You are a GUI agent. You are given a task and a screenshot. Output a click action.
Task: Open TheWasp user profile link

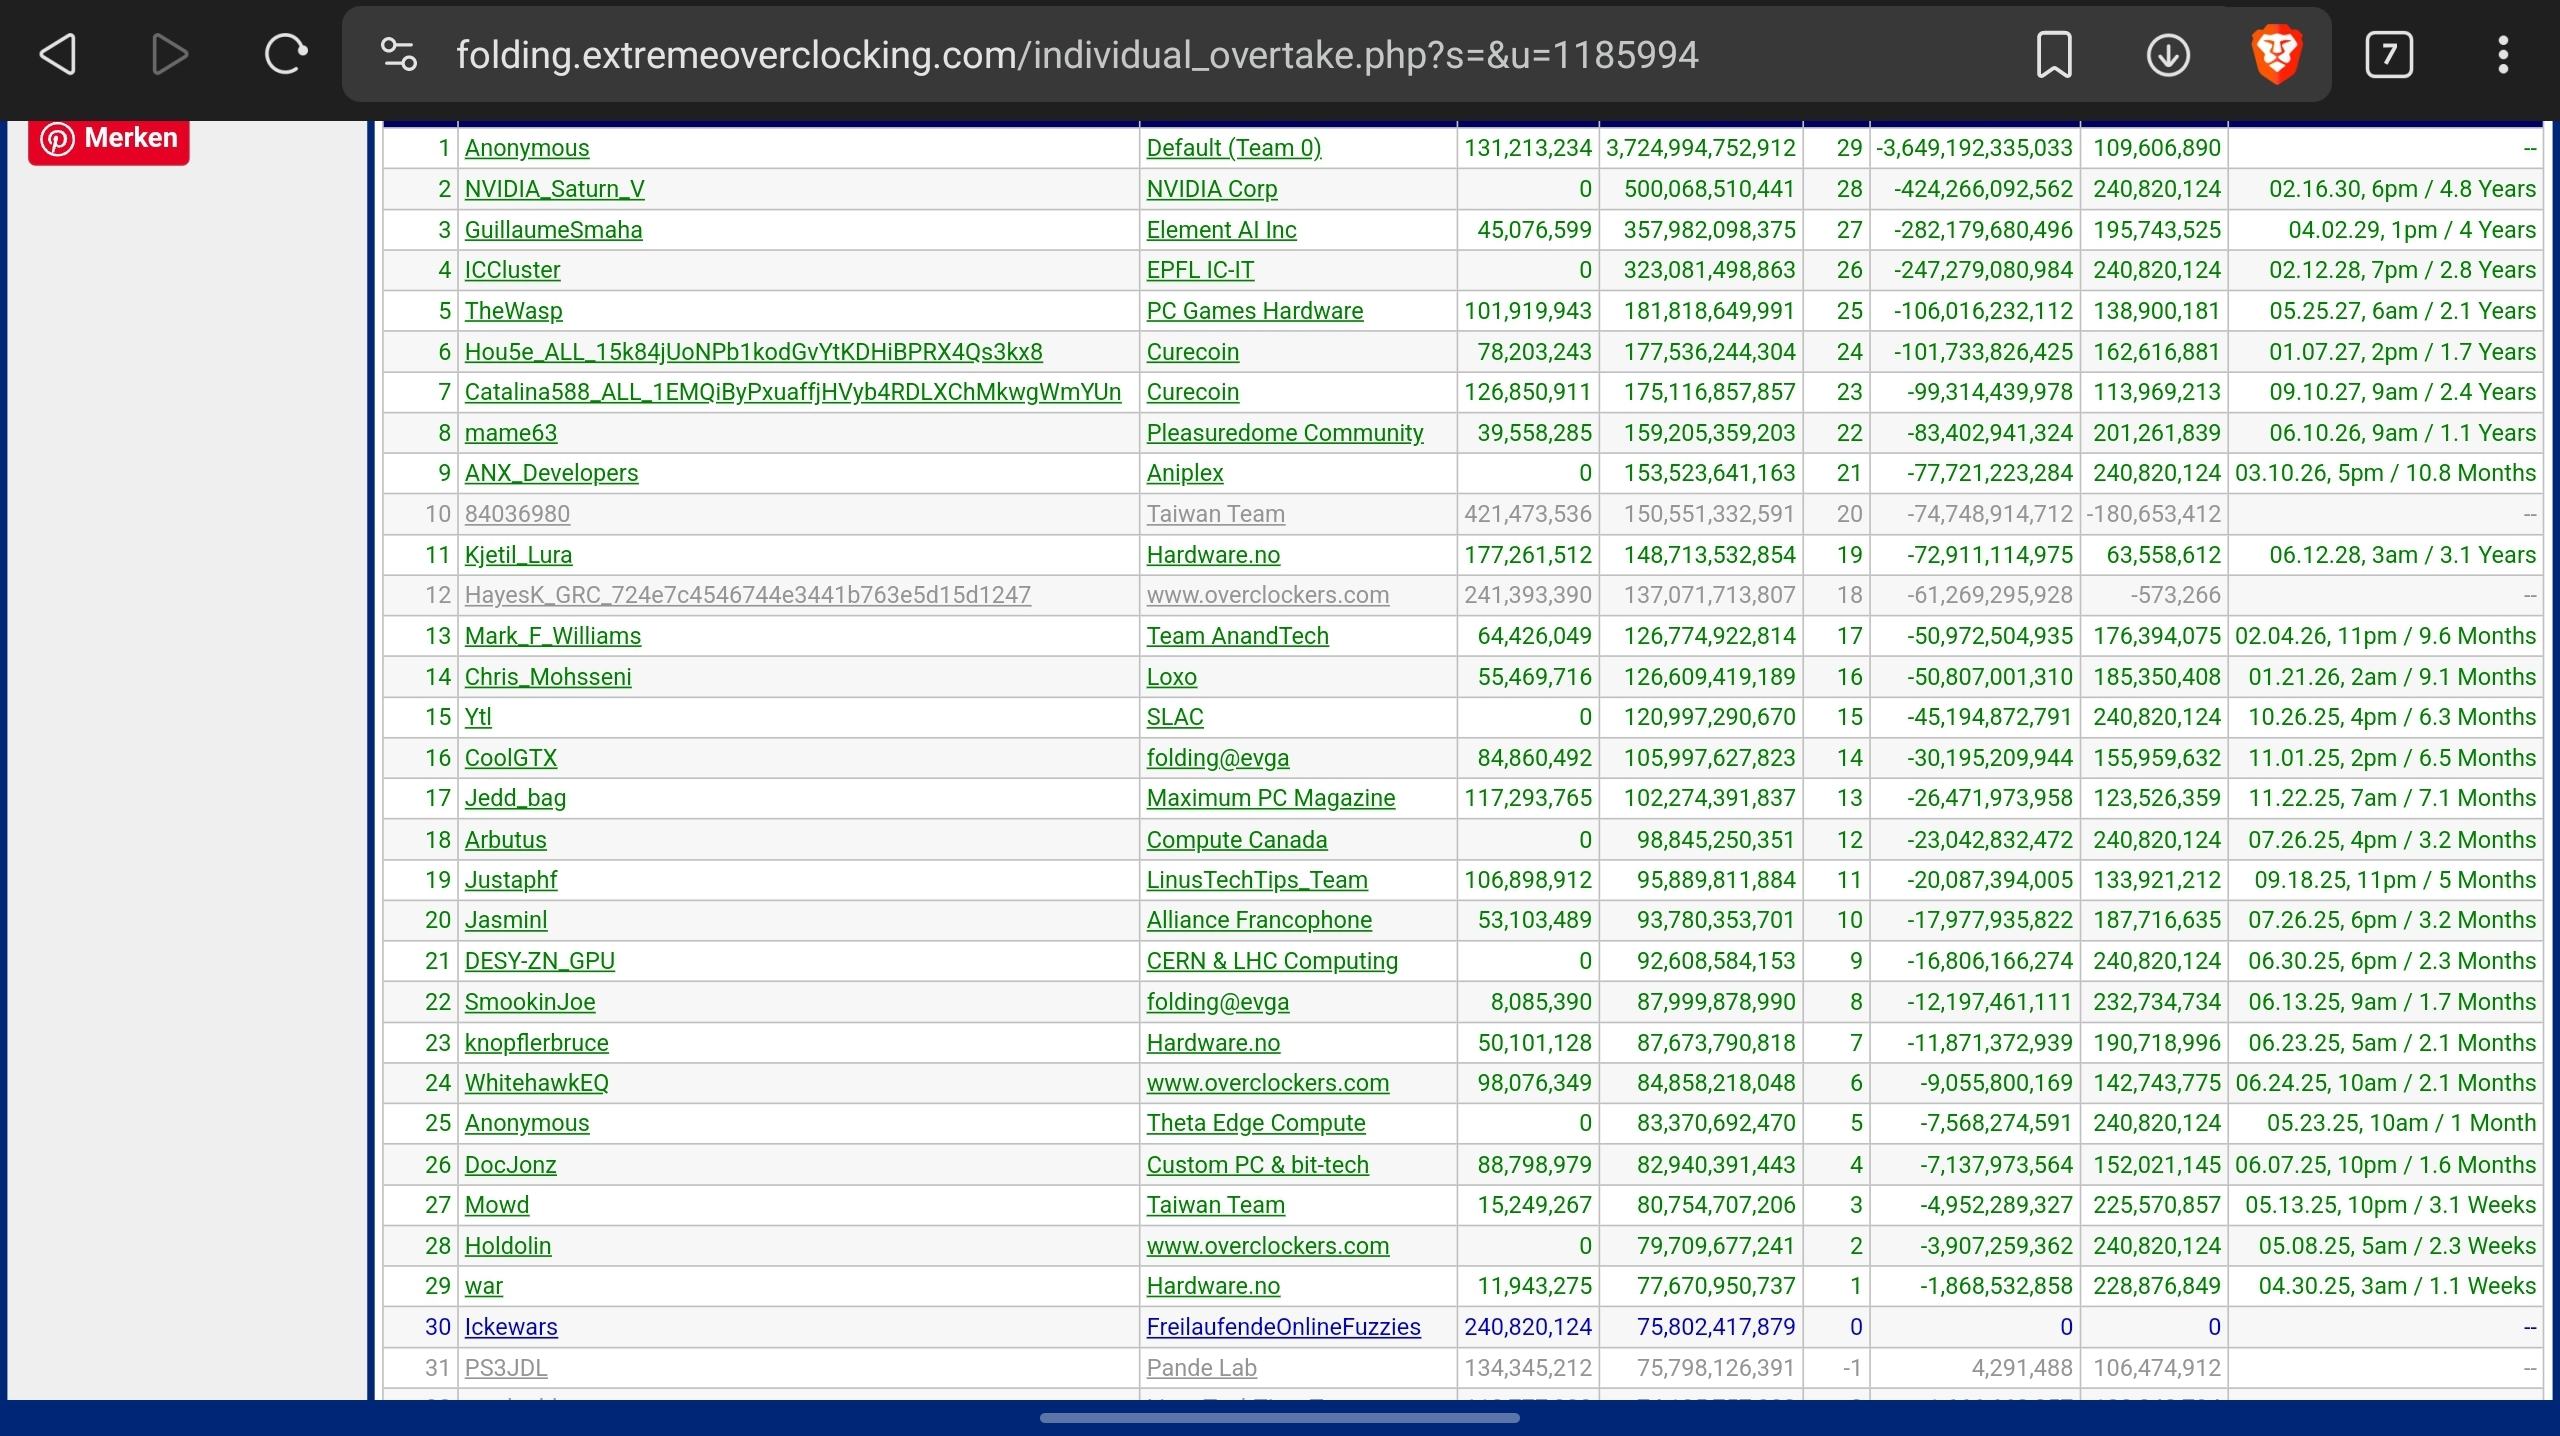click(513, 311)
